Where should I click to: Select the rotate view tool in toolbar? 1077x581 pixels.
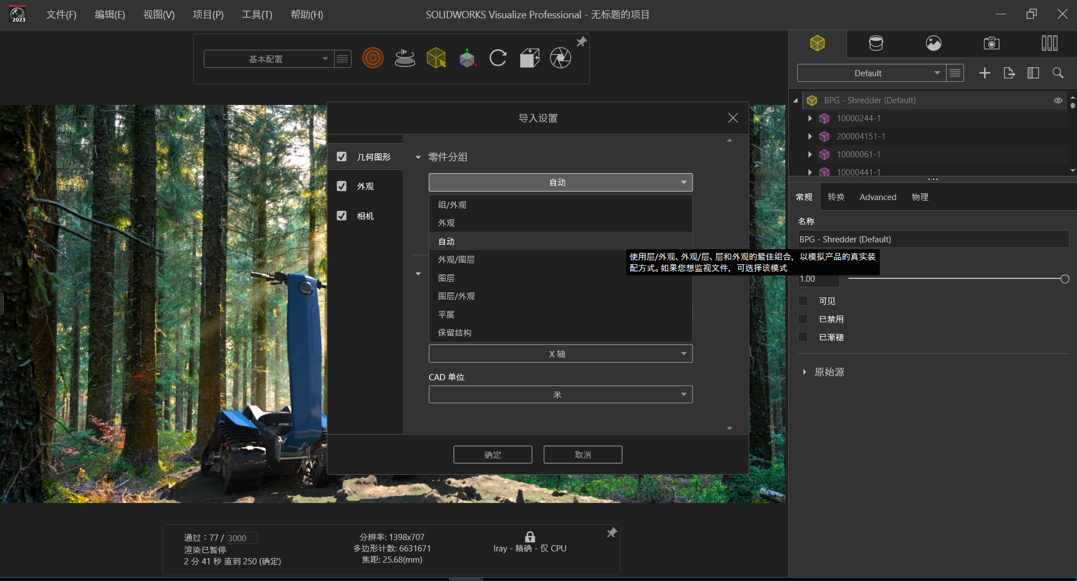click(x=497, y=57)
